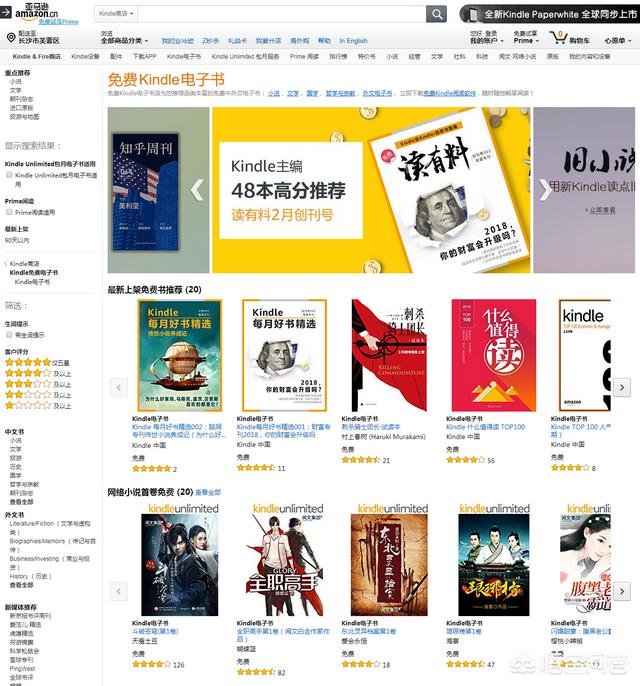Open the Kindle store search category dropdown

pos(116,14)
